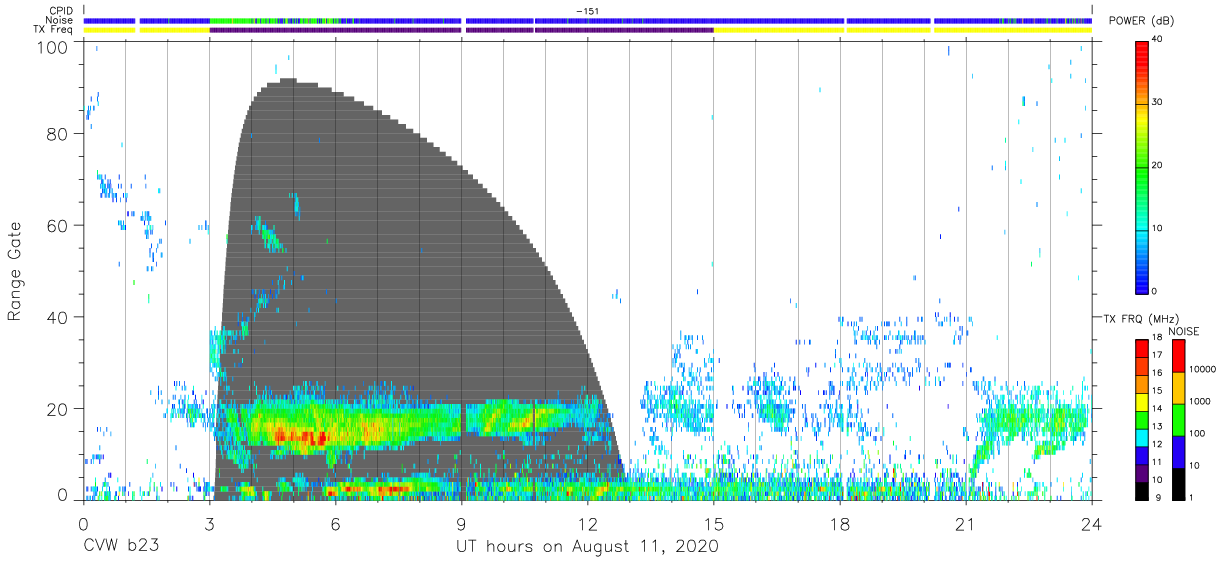1228x567 pixels.
Task: Click the '6' hour tick on time axis
Action: click(335, 524)
